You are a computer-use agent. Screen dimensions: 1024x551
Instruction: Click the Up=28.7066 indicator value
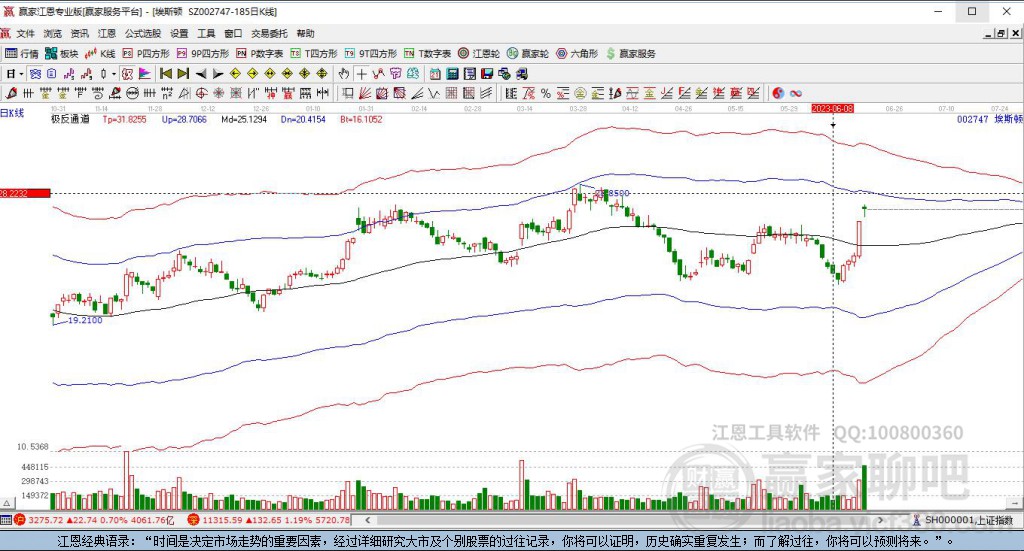point(184,119)
